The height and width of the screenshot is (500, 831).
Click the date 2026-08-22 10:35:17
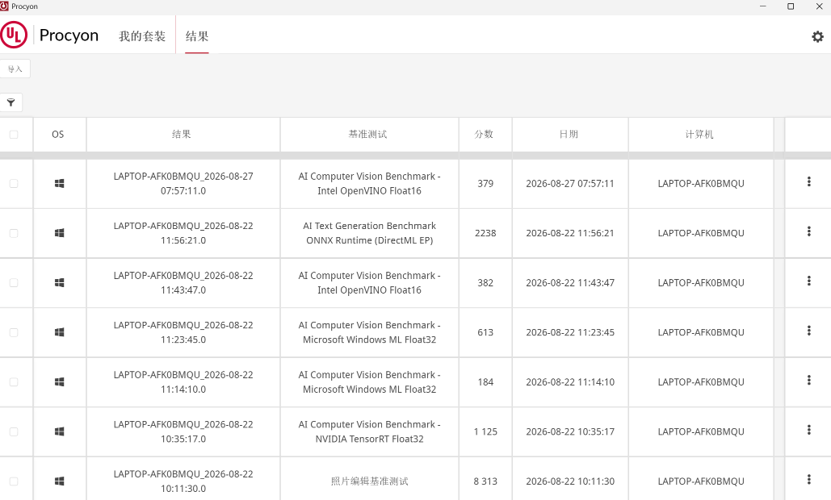(x=570, y=432)
